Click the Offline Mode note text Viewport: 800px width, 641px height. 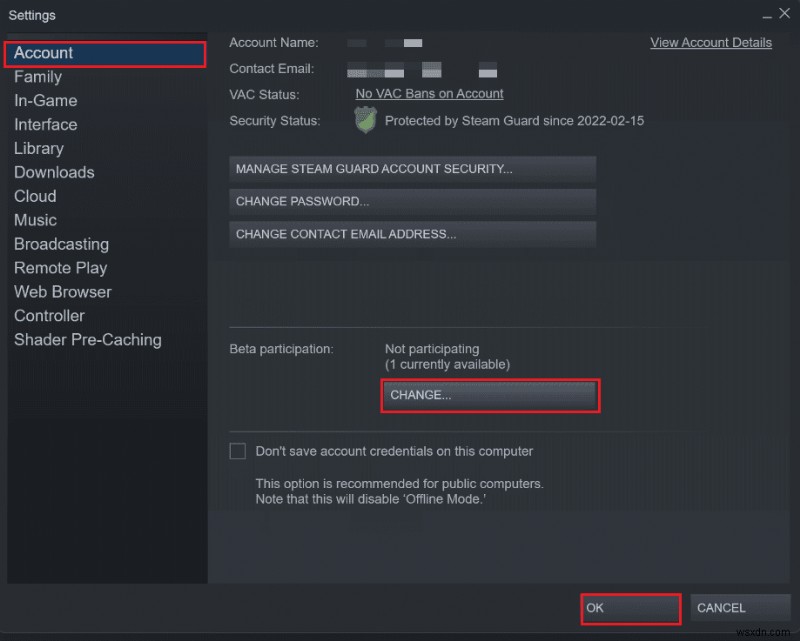[x=370, y=499]
